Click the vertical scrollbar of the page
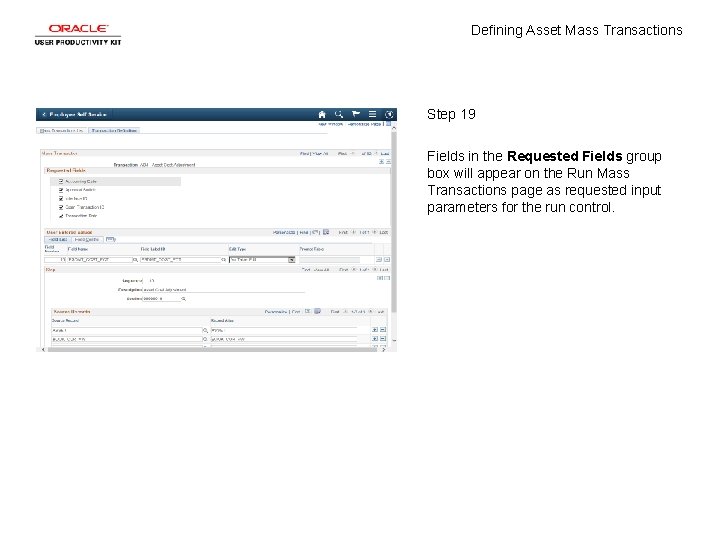Viewport: 720px width, 540px height. [x=394, y=220]
